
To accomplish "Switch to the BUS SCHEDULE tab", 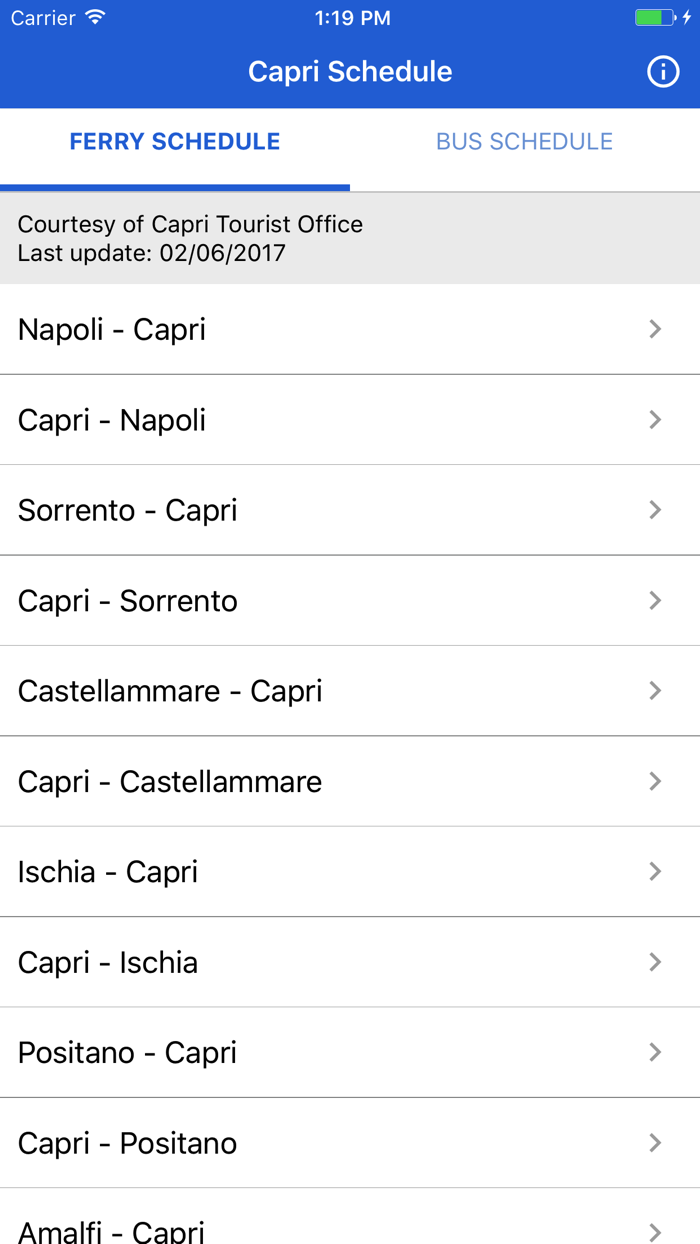I will pos(524,141).
